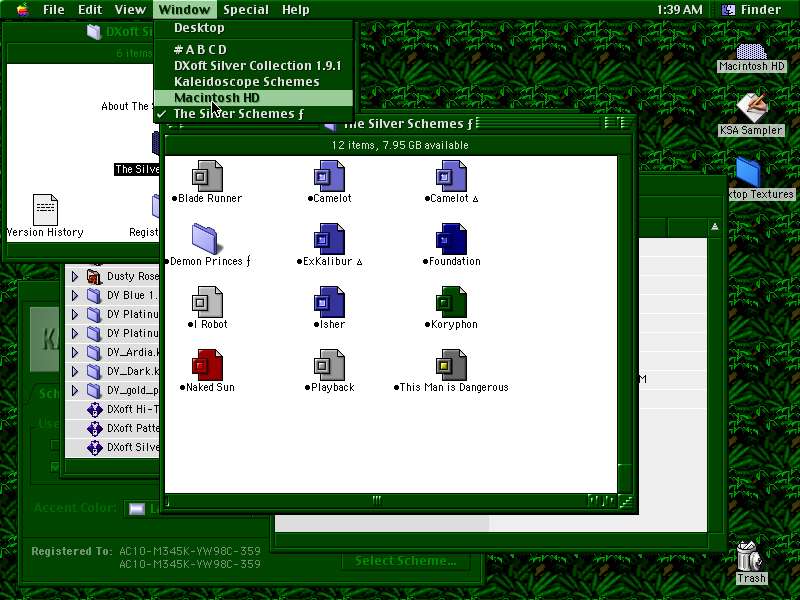Open the Apple menu icon
The image size is (800, 600).
(22, 10)
